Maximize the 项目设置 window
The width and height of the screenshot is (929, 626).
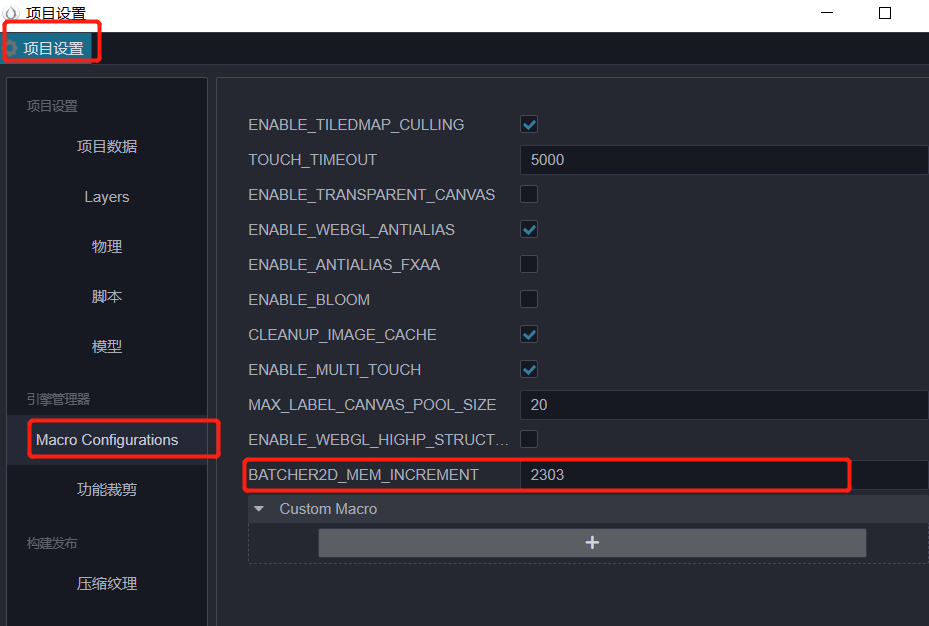point(885,13)
